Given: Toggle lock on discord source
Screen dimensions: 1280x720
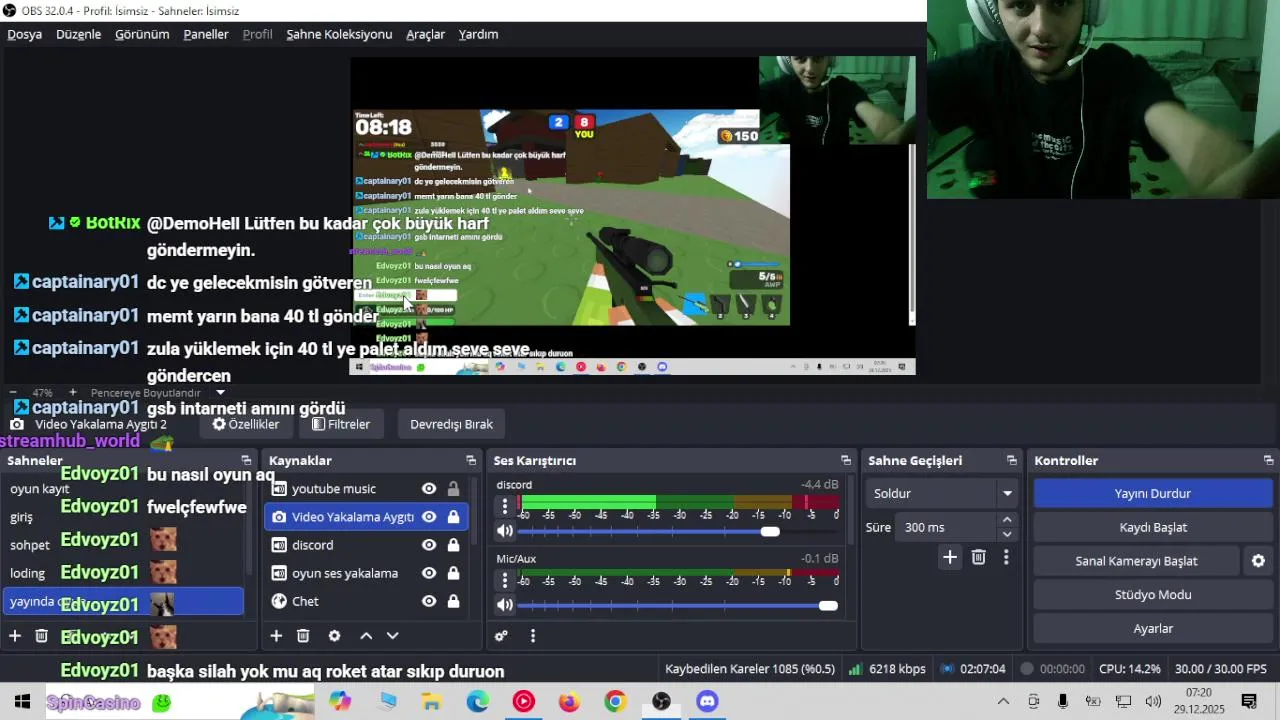Looking at the screenshot, I should (x=453, y=545).
